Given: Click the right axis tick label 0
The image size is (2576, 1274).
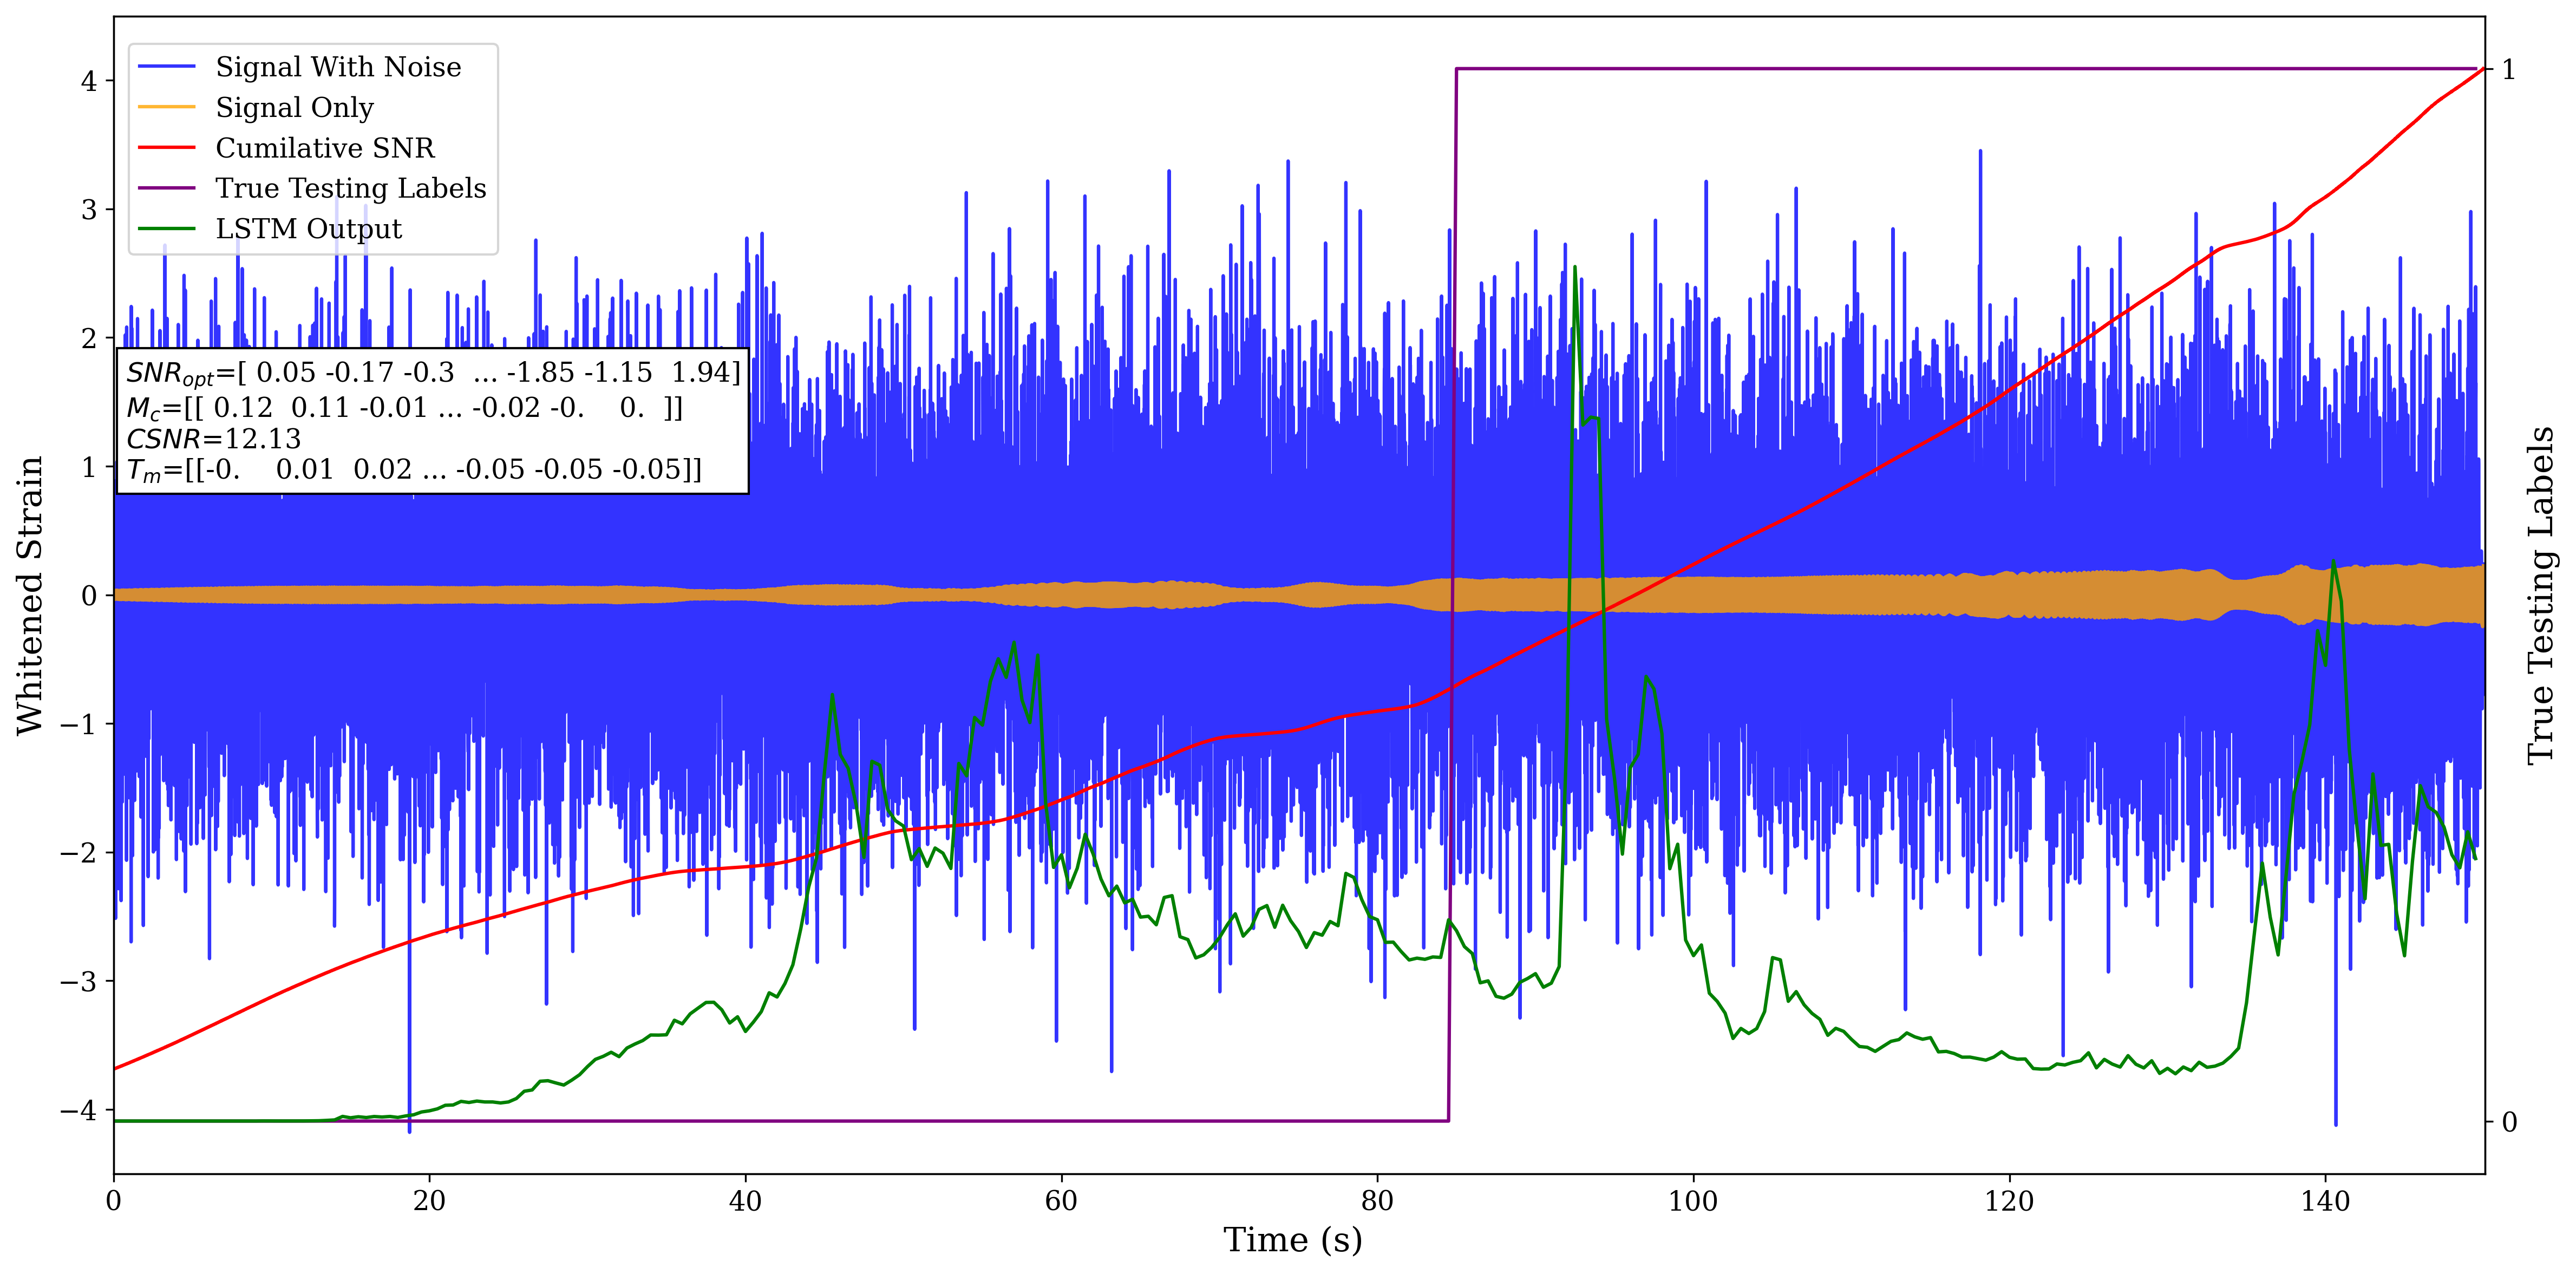Looking at the screenshot, I should [x=2509, y=1122].
